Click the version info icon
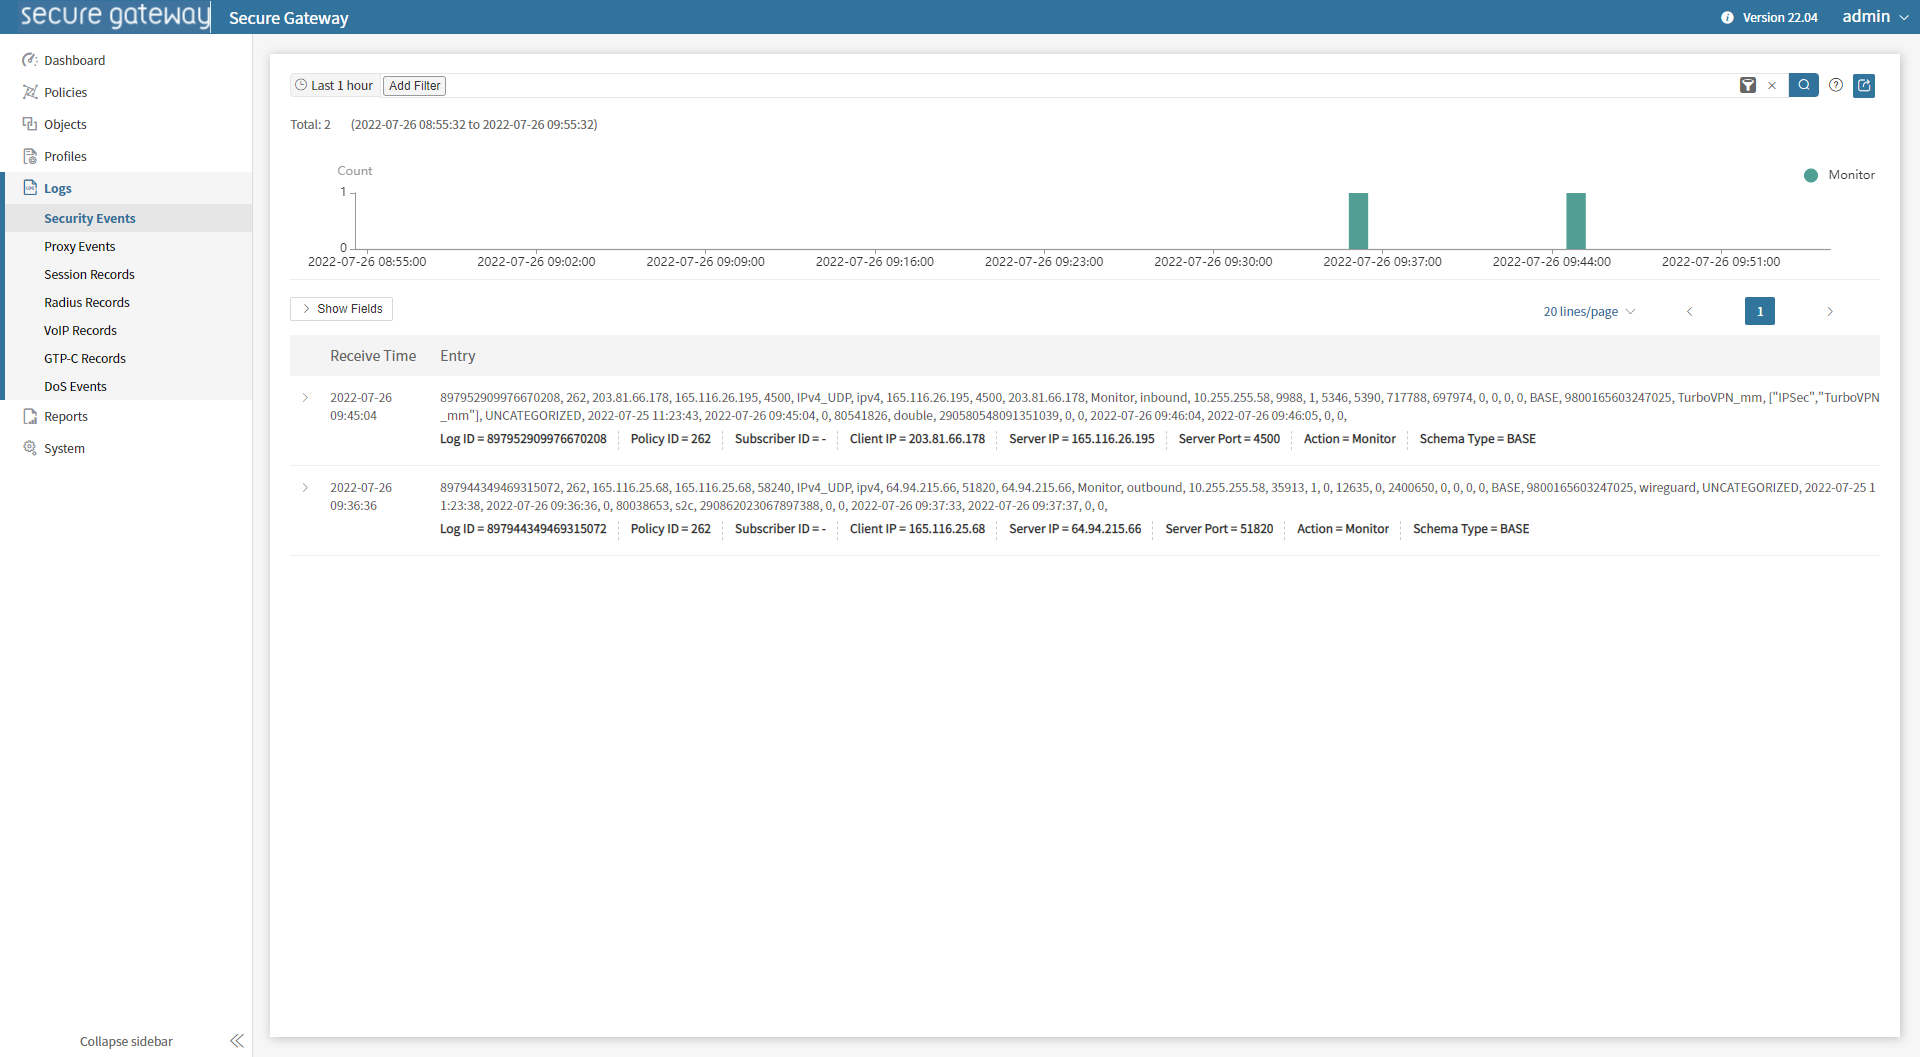Screen dimensions: 1920x1057 click(1727, 18)
